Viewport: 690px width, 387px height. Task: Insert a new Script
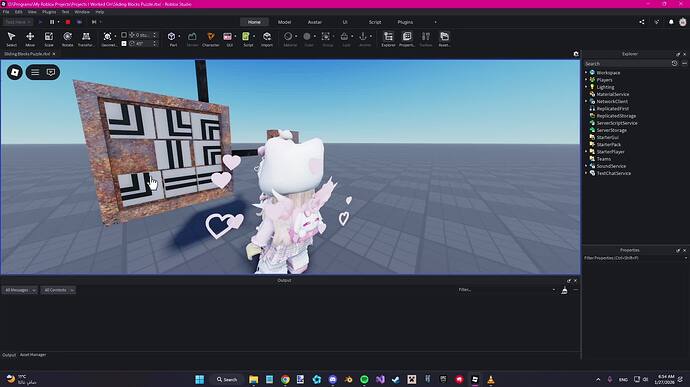246,39
